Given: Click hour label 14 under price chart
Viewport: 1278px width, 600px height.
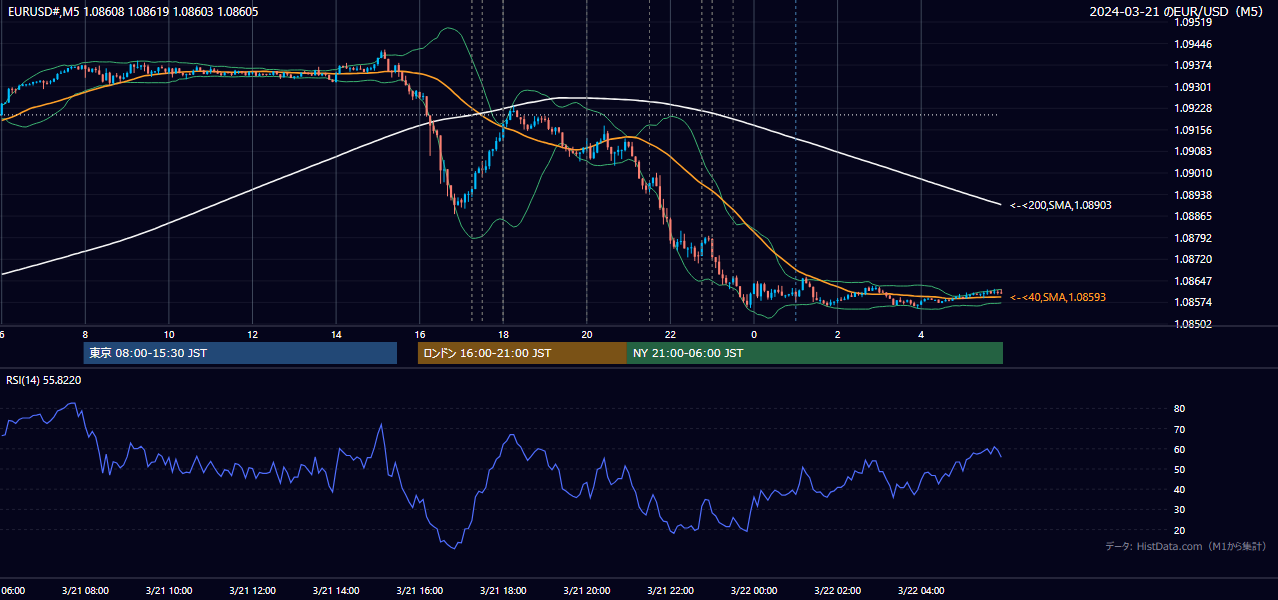Looking at the screenshot, I should (x=336, y=334).
